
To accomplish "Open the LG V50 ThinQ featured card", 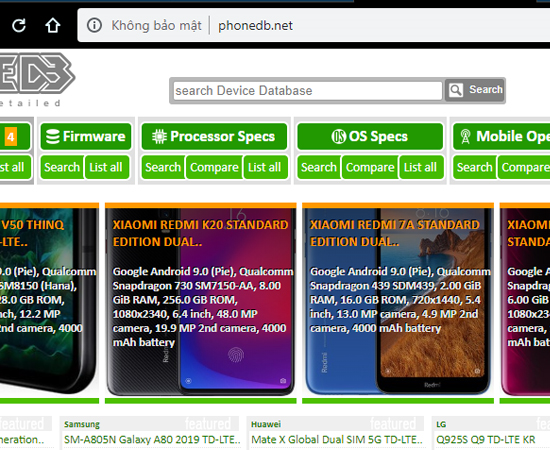I will (x=49, y=303).
